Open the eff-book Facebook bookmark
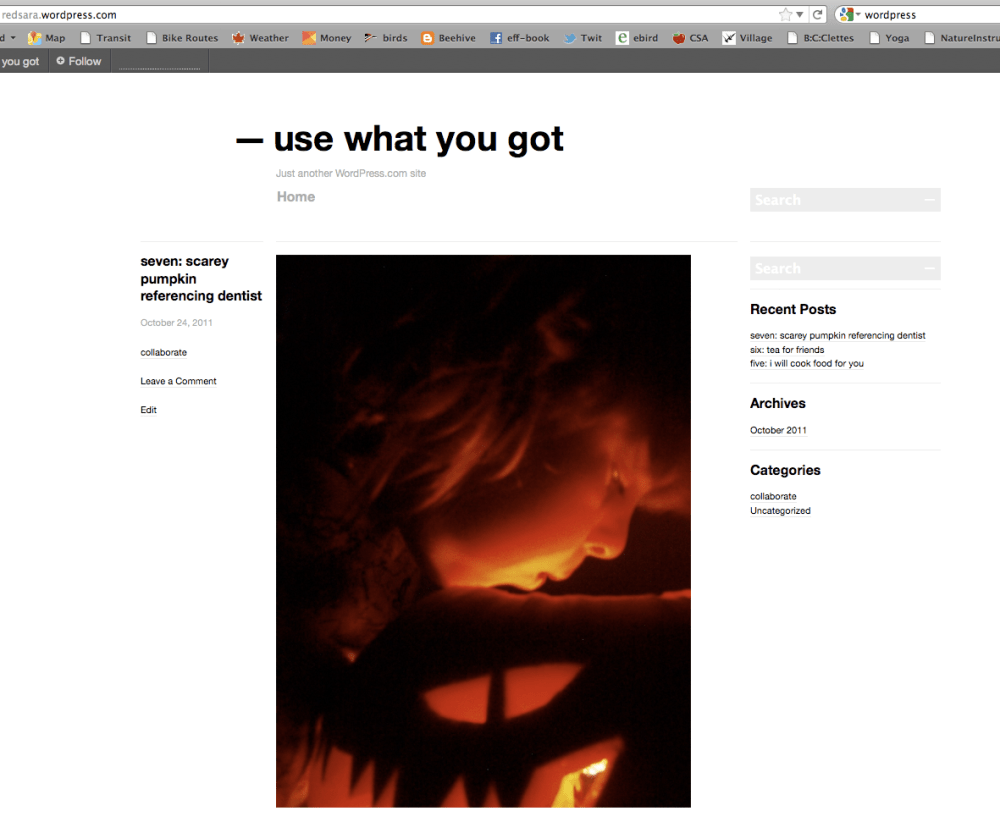This screenshot has height=822, width=1000. click(x=520, y=38)
